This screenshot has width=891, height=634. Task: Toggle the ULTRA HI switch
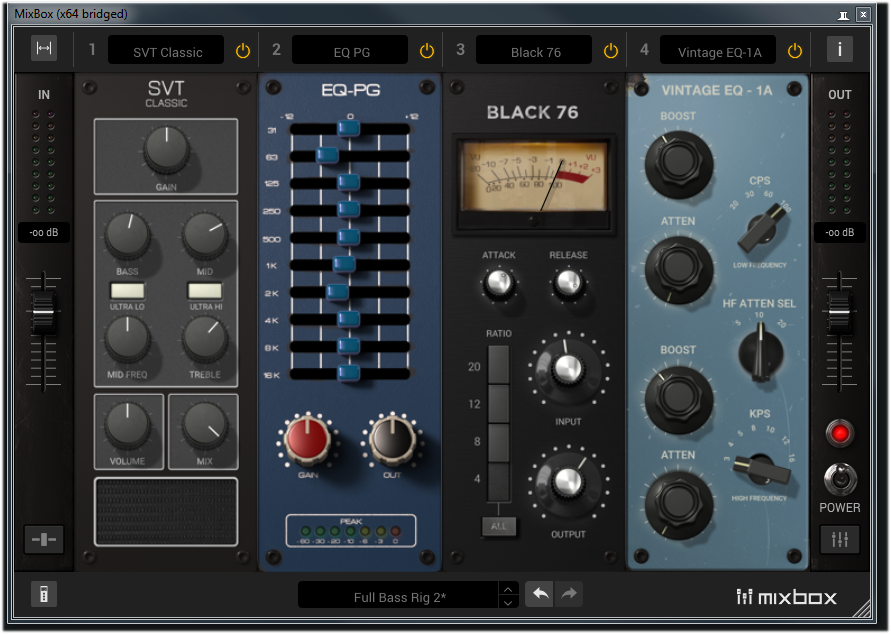[x=205, y=291]
